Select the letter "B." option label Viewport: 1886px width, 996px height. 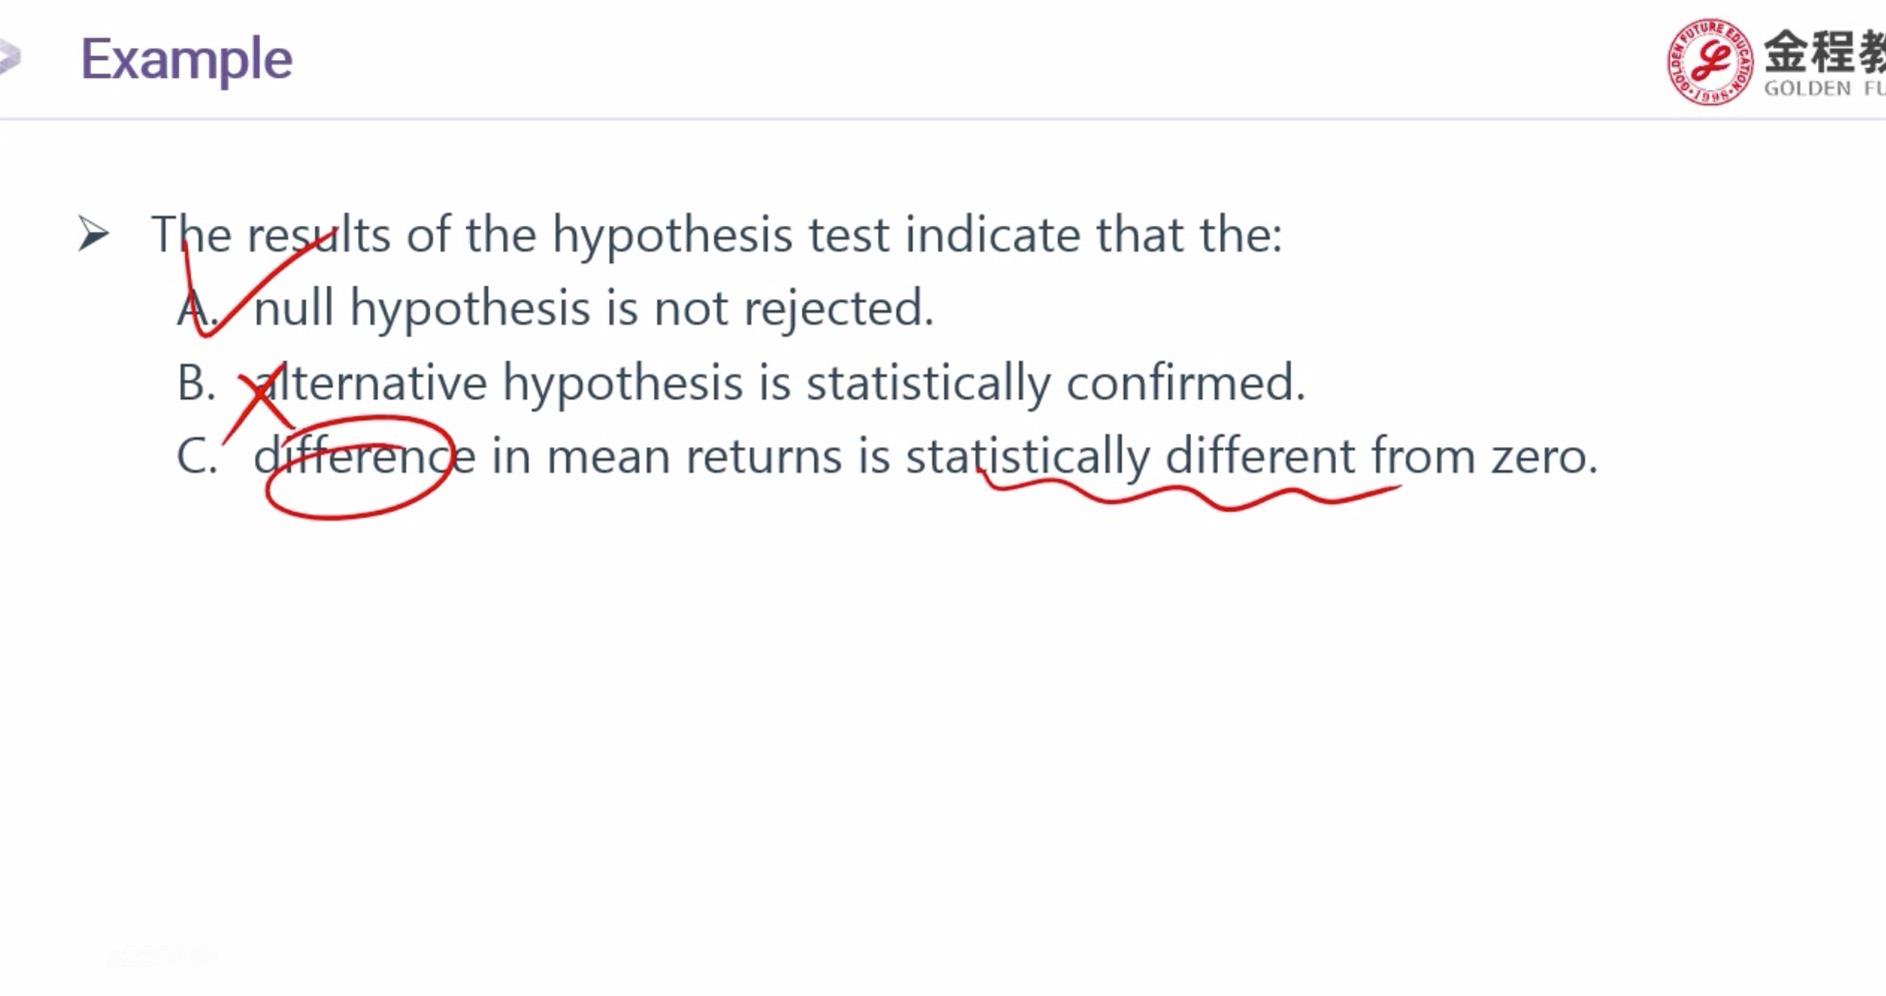tap(196, 383)
